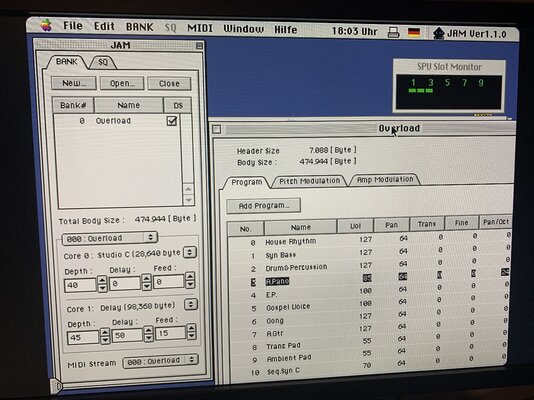Open the JAM Ver1.1.0 application menu icon
This screenshot has height=400, width=534.
point(439,33)
